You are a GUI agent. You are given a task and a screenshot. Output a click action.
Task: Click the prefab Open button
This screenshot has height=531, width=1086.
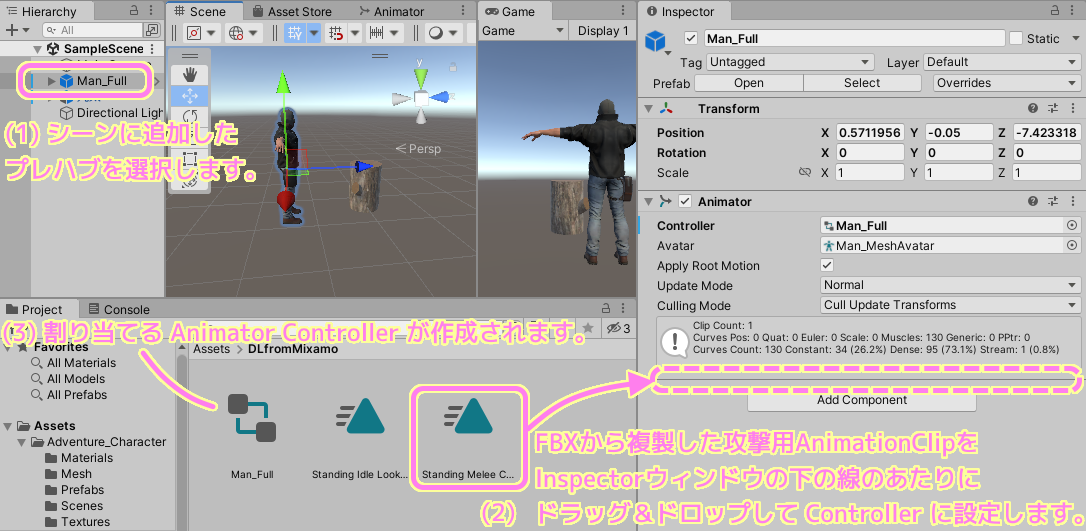(x=748, y=83)
